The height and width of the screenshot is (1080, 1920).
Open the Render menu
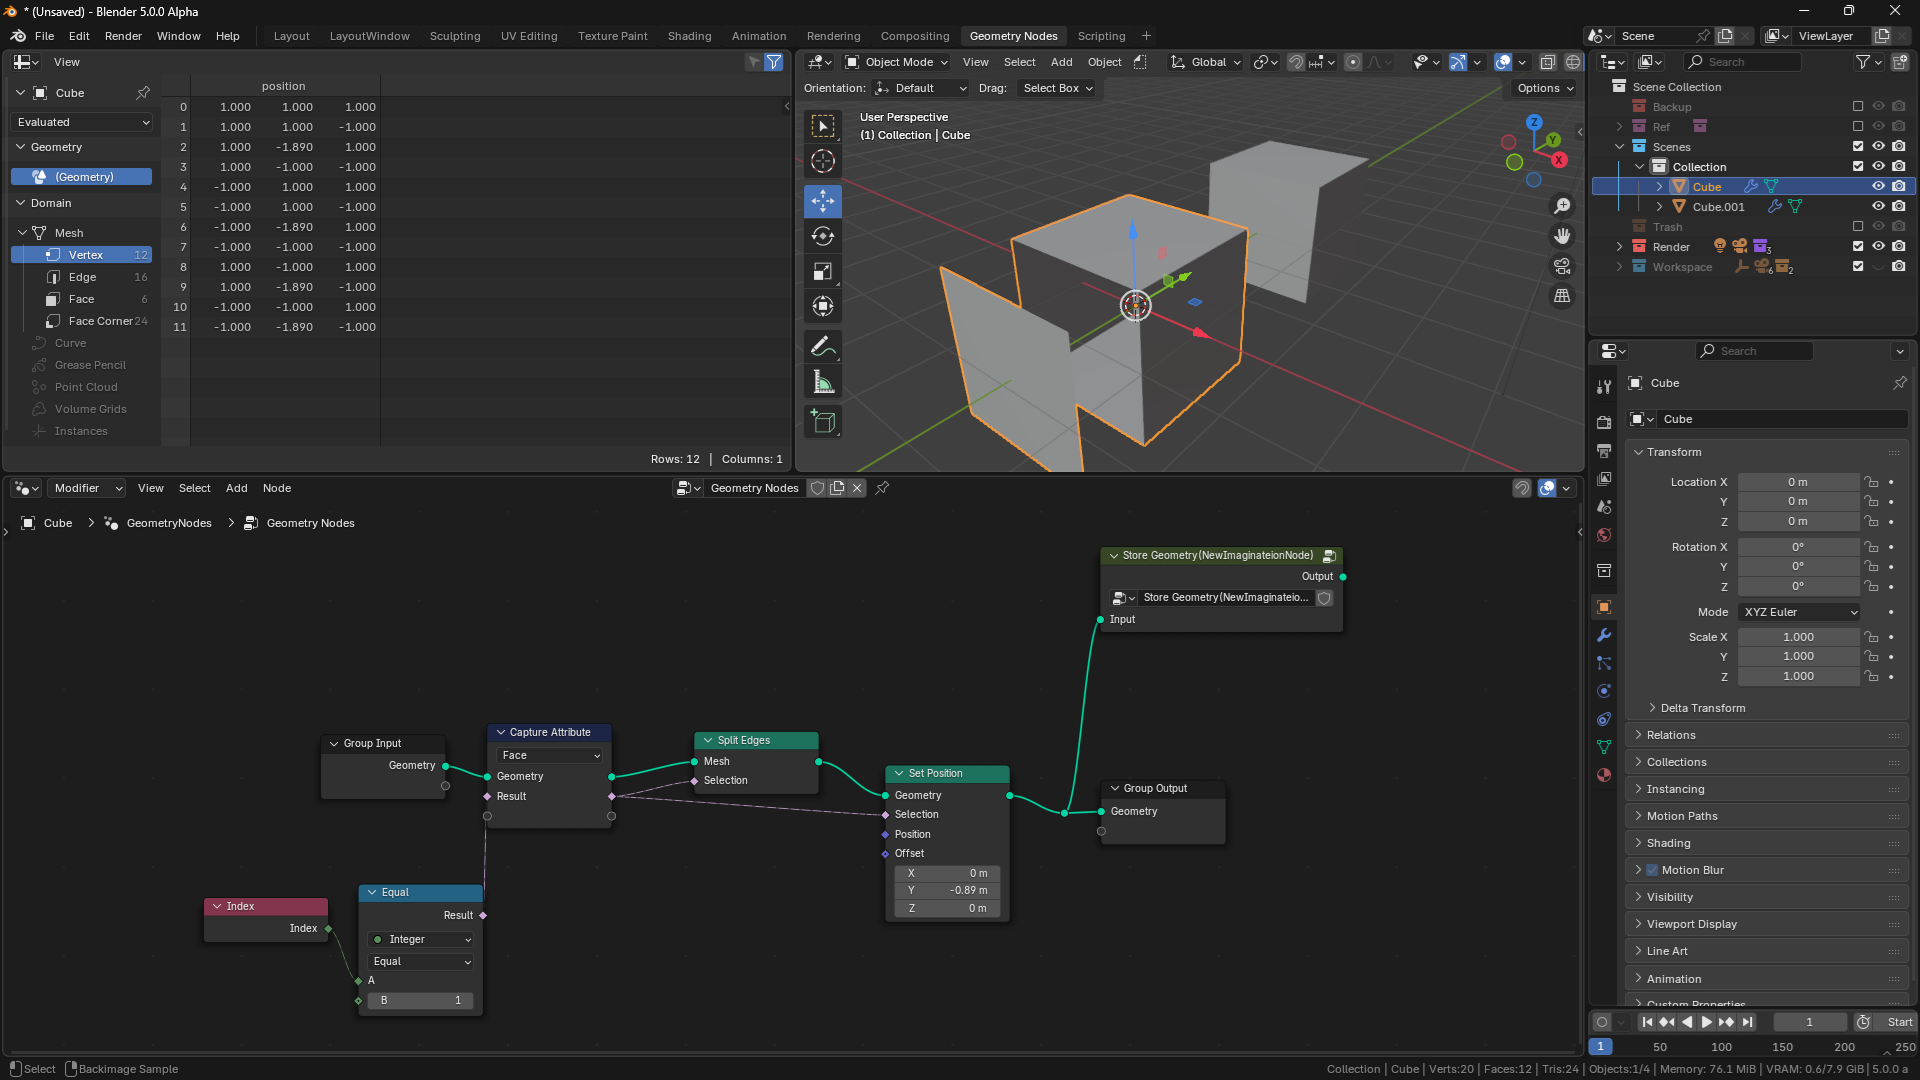click(123, 36)
